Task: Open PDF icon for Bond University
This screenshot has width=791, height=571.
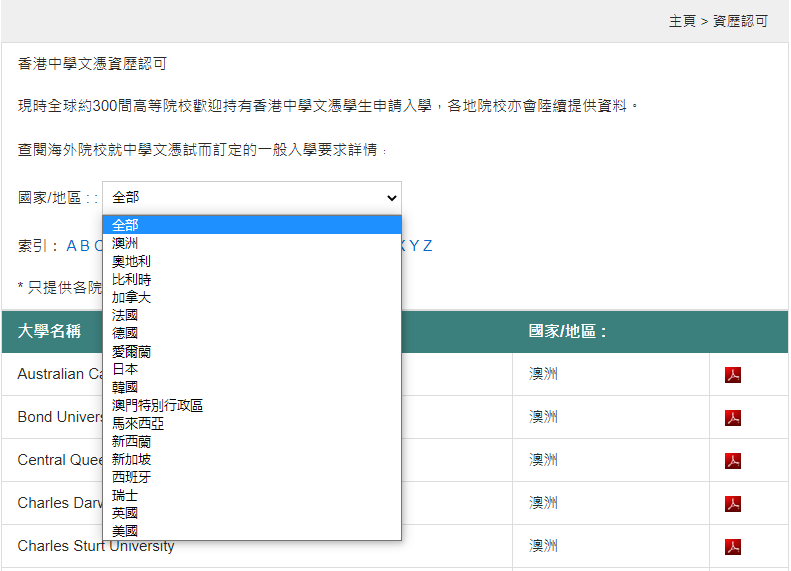Action: [732, 418]
